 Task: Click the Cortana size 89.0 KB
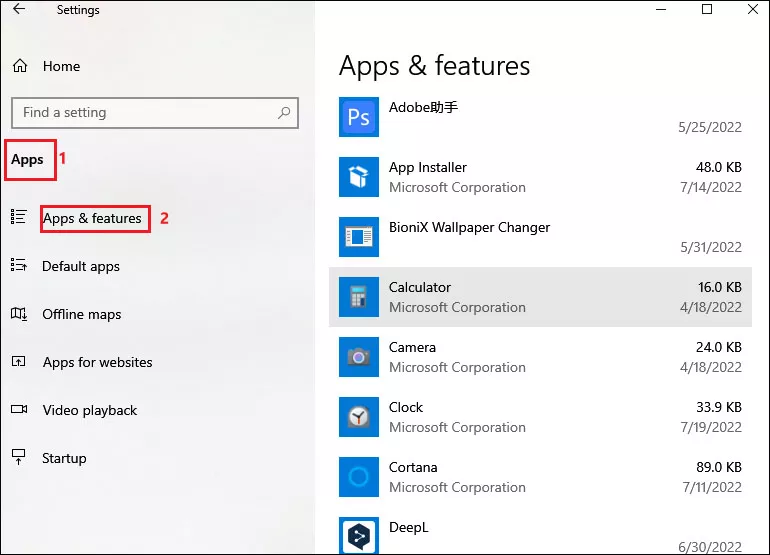(x=719, y=467)
